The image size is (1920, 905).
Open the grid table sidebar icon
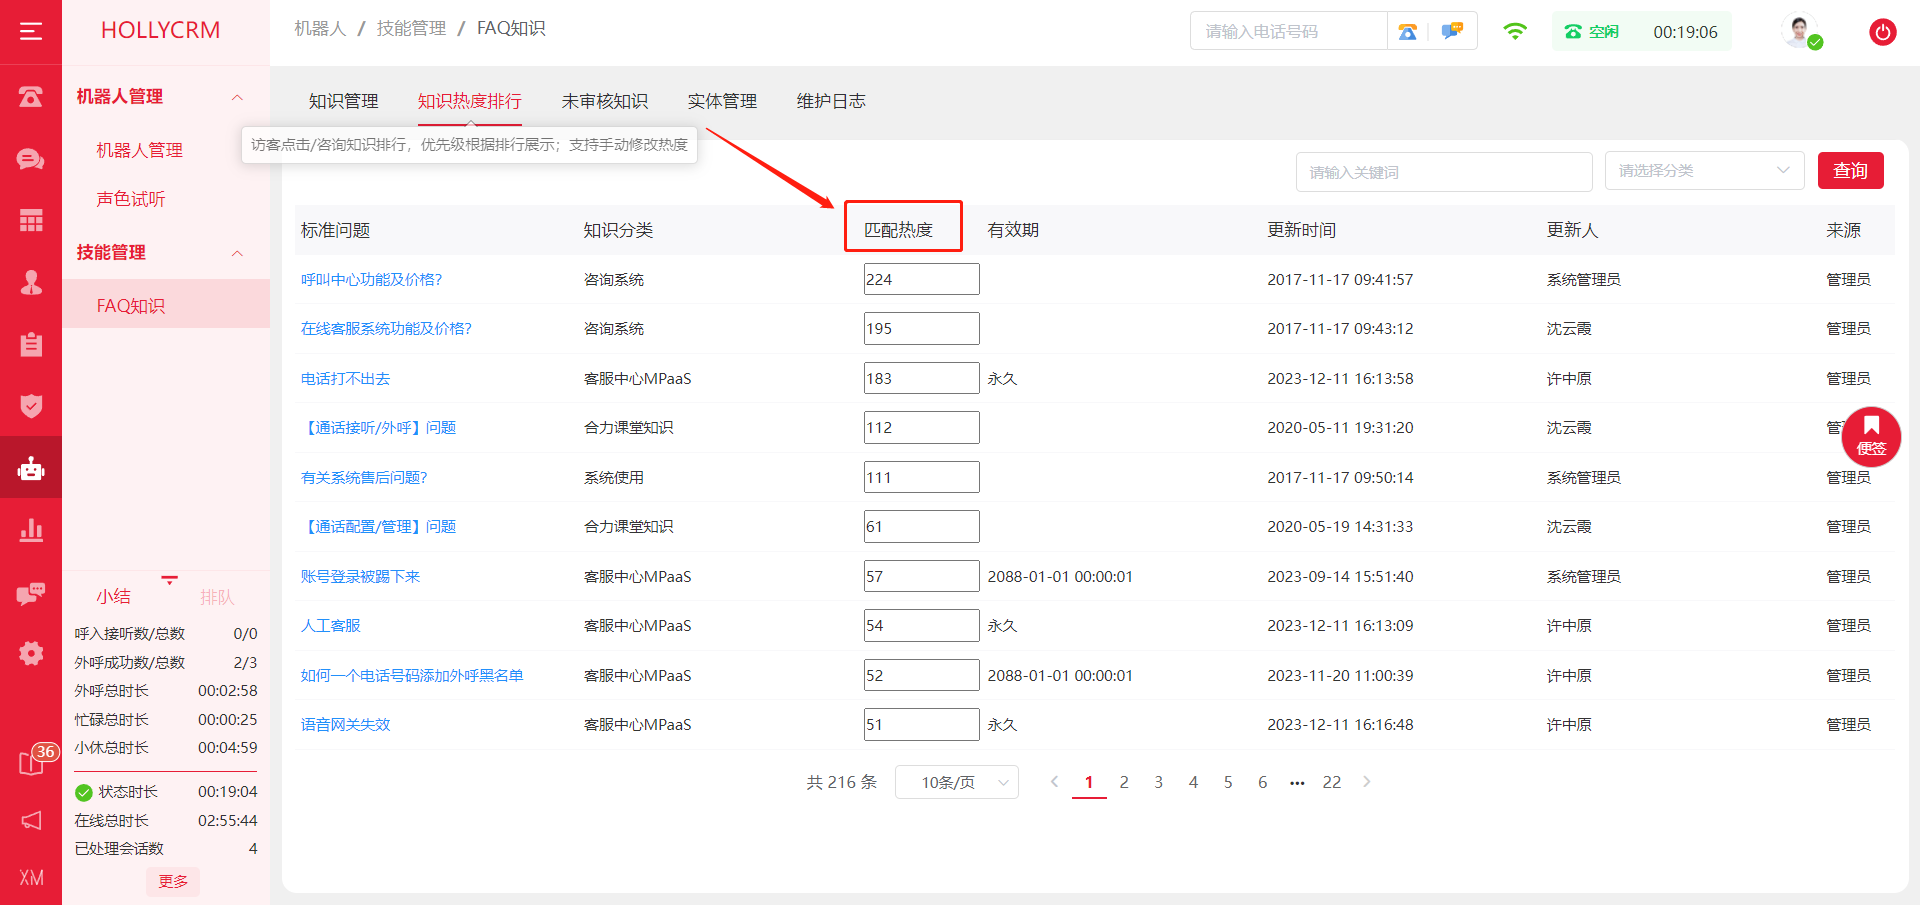click(31, 221)
